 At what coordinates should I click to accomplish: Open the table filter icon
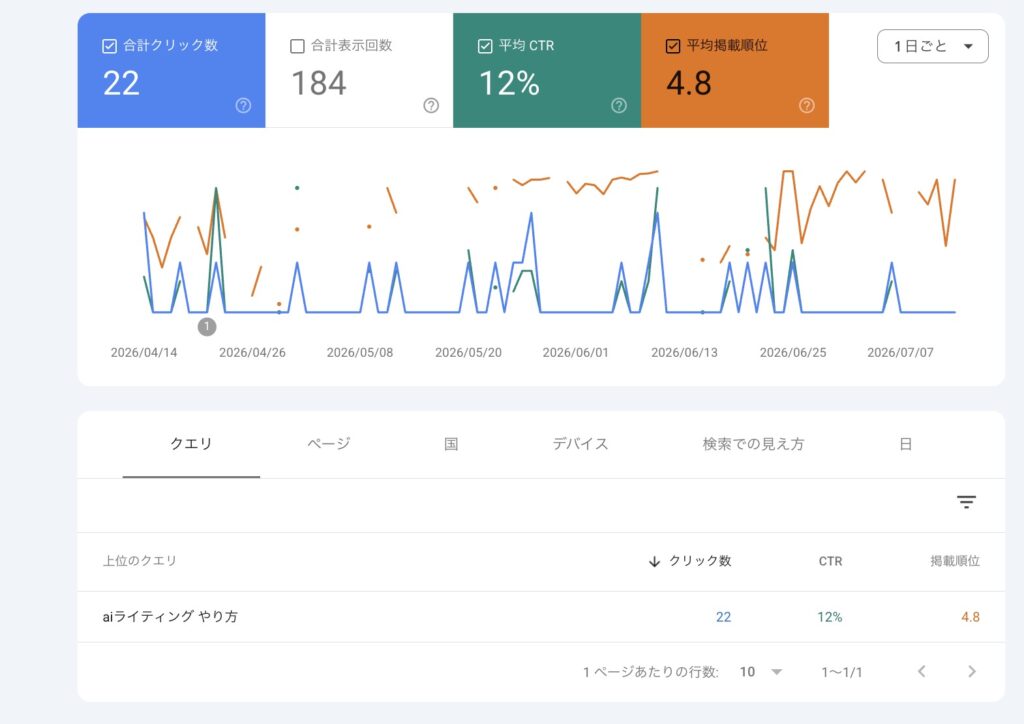pos(967,501)
